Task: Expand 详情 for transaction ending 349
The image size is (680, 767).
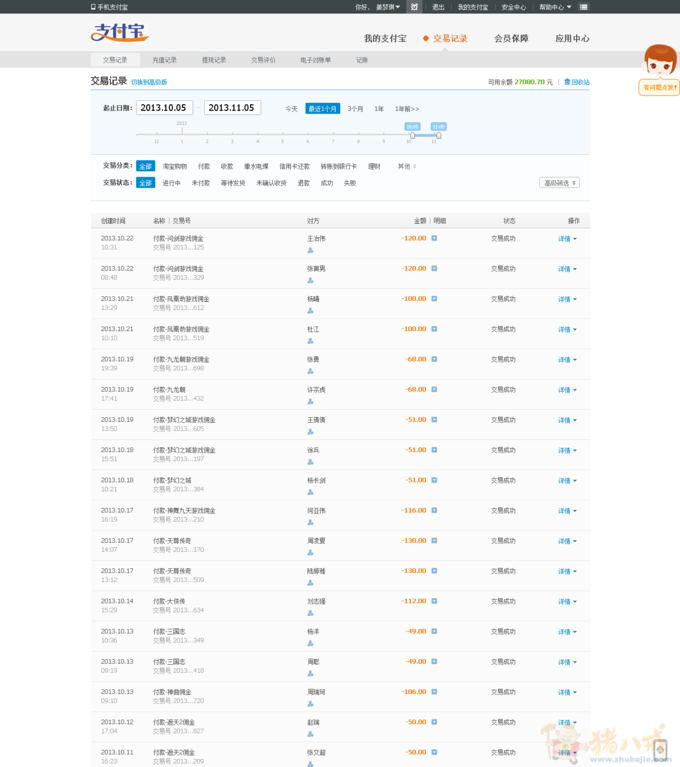Action: pyautogui.click(x=567, y=632)
